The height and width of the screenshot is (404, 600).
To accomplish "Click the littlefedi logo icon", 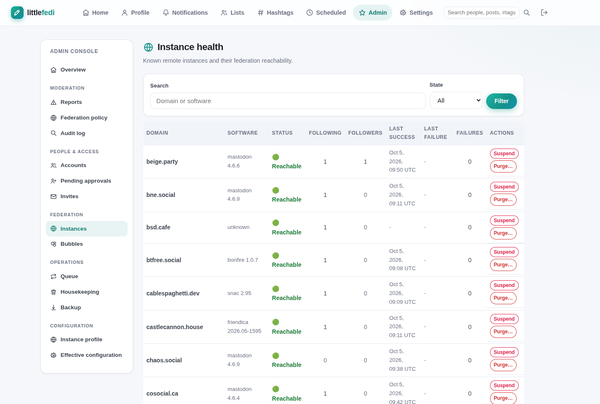I will [17, 13].
